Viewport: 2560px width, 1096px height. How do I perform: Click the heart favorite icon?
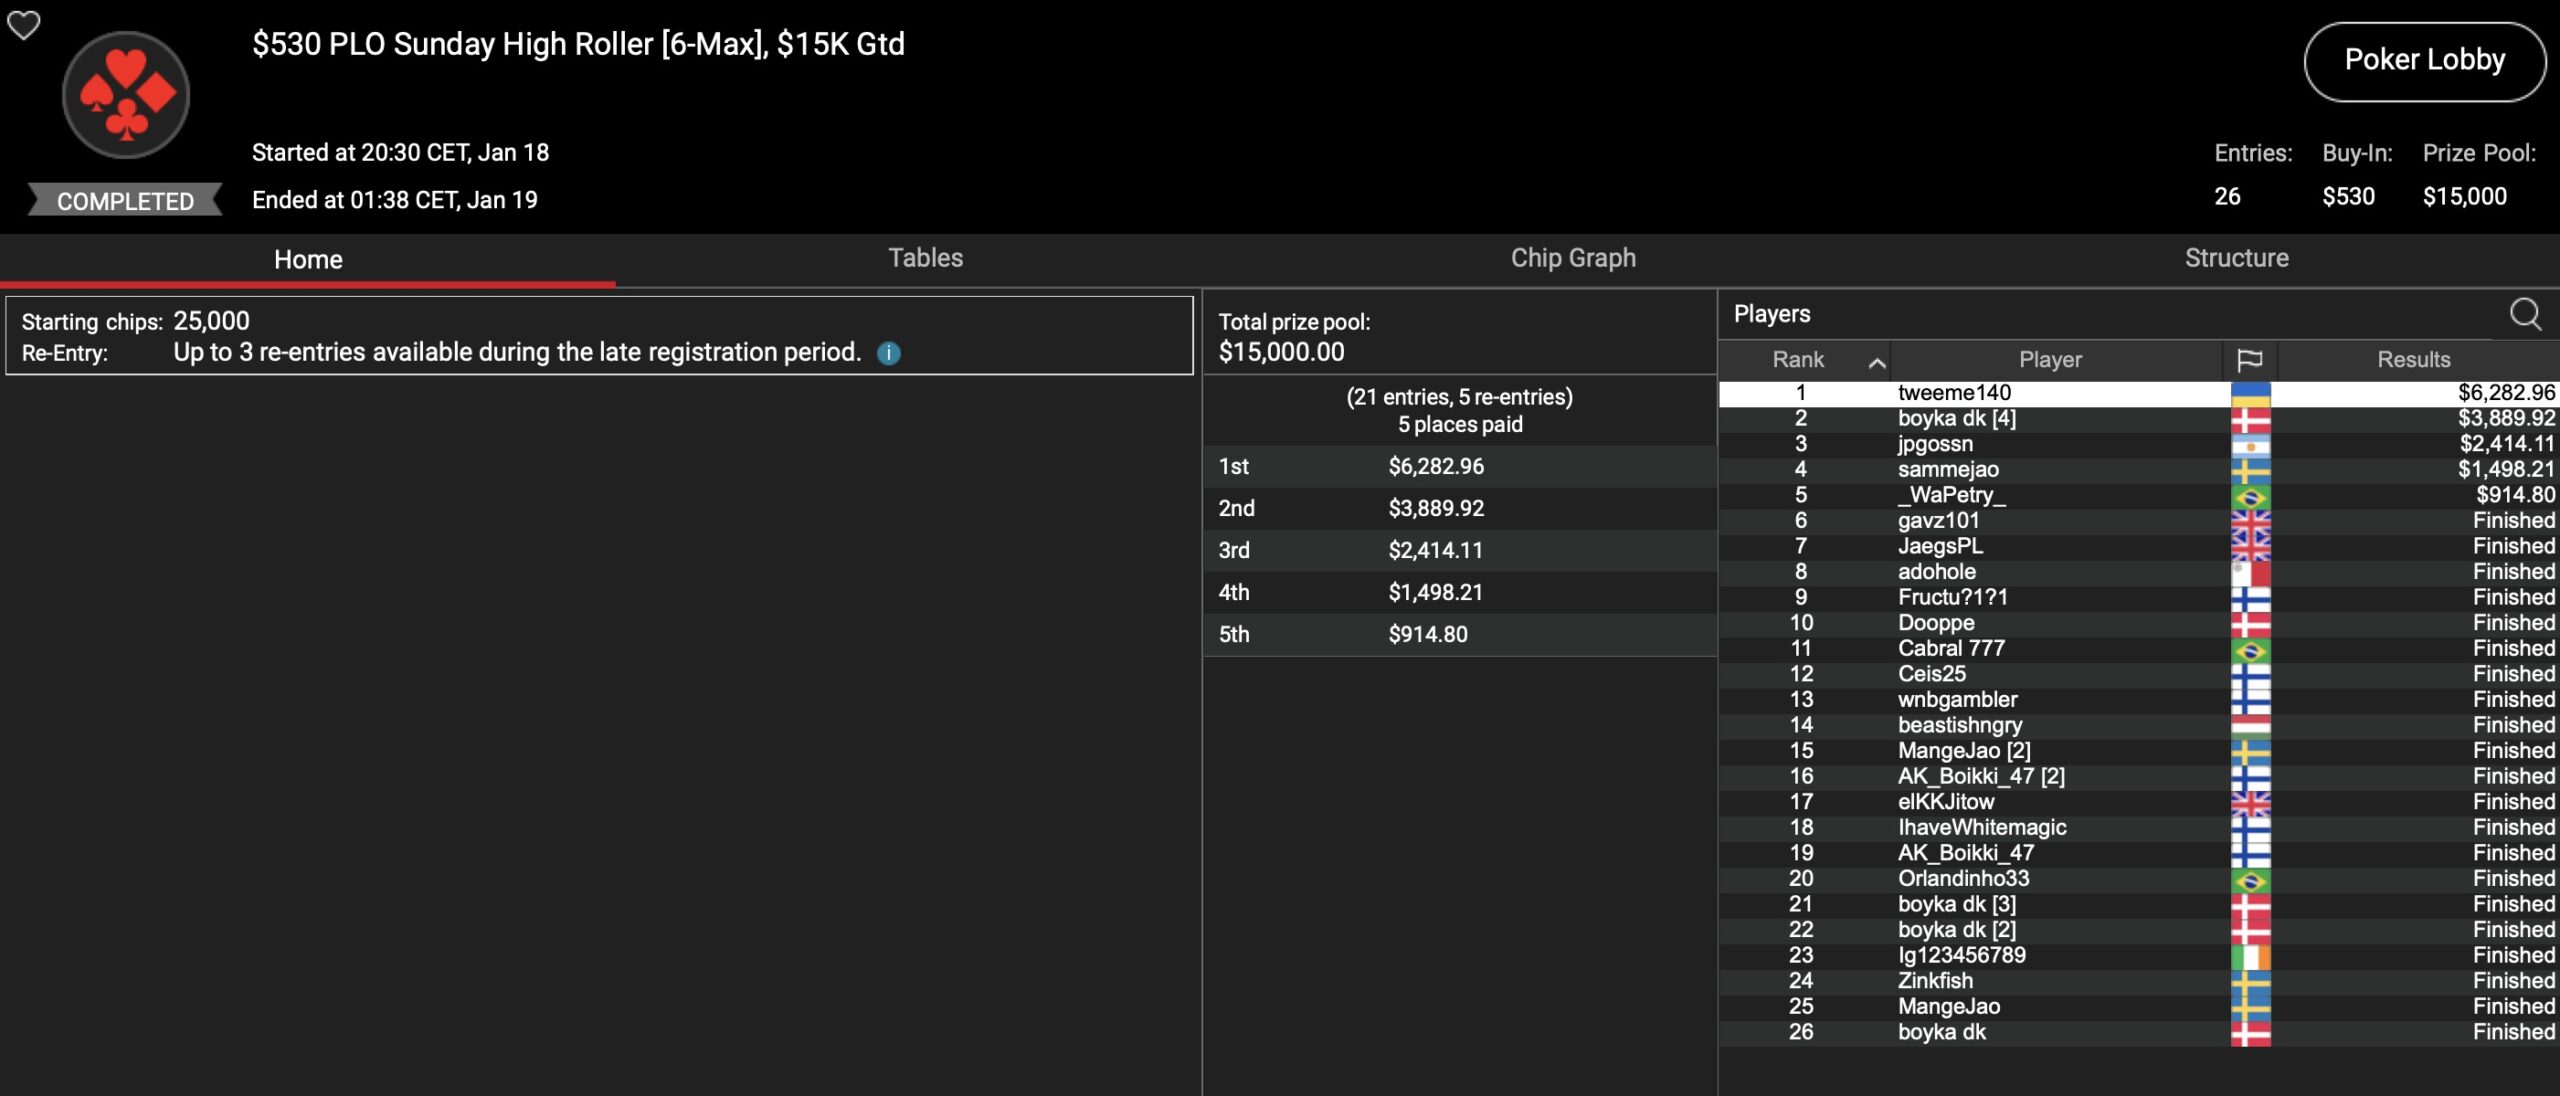tap(24, 25)
